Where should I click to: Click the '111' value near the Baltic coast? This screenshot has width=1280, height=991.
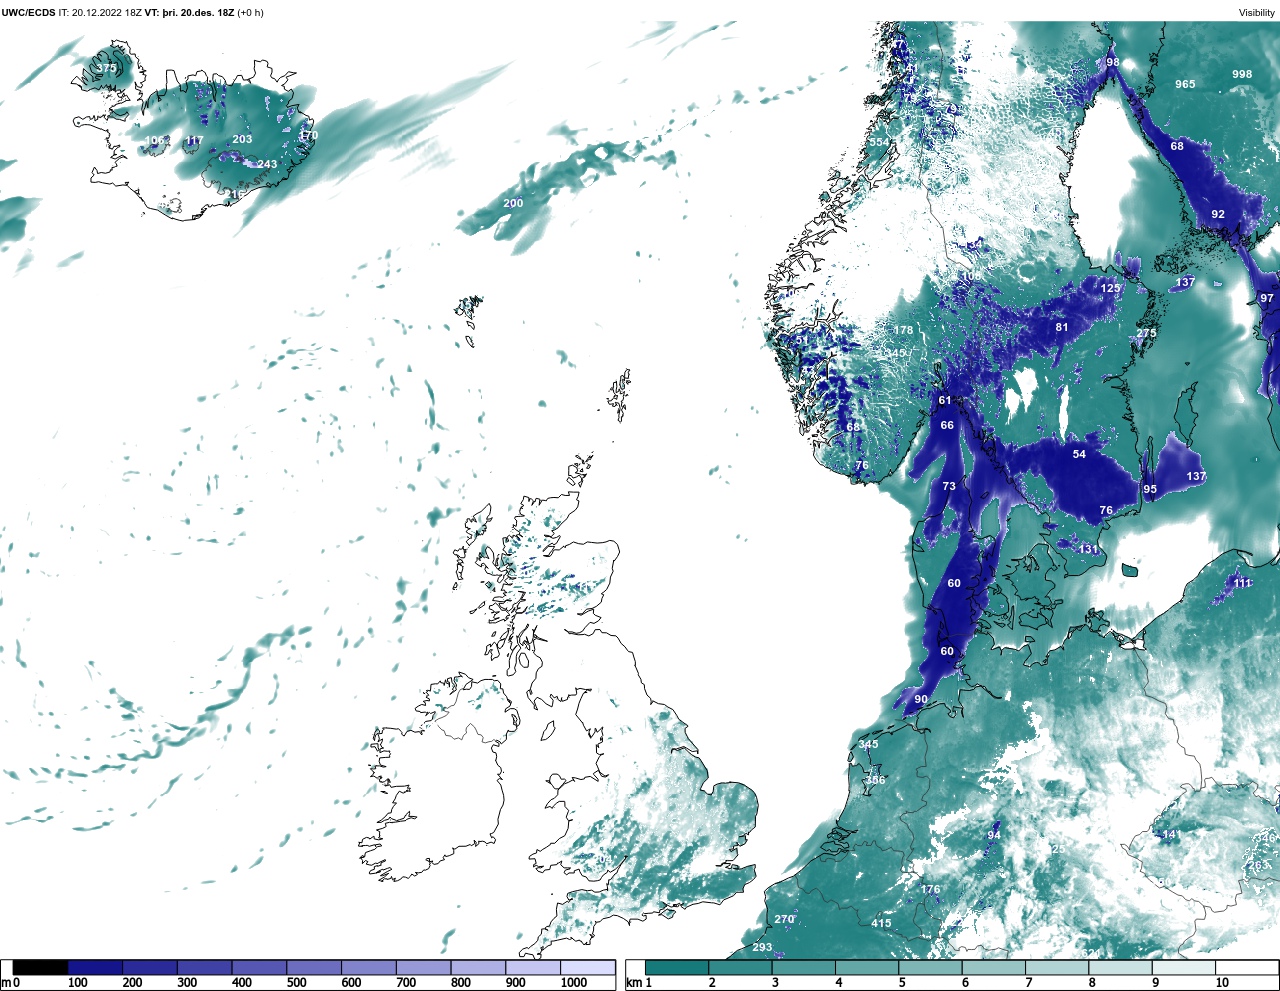(1242, 583)
